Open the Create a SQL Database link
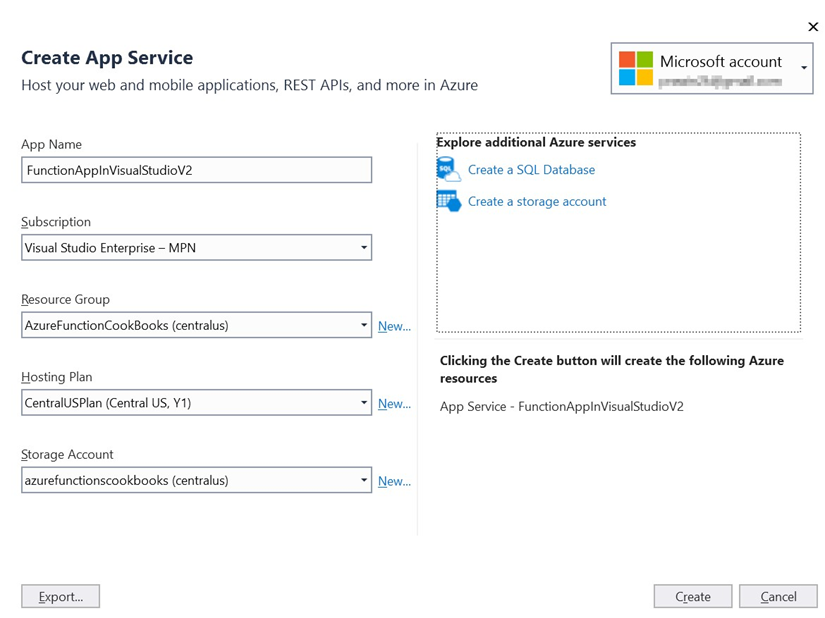The image size is (825, 618). (531, 170)
